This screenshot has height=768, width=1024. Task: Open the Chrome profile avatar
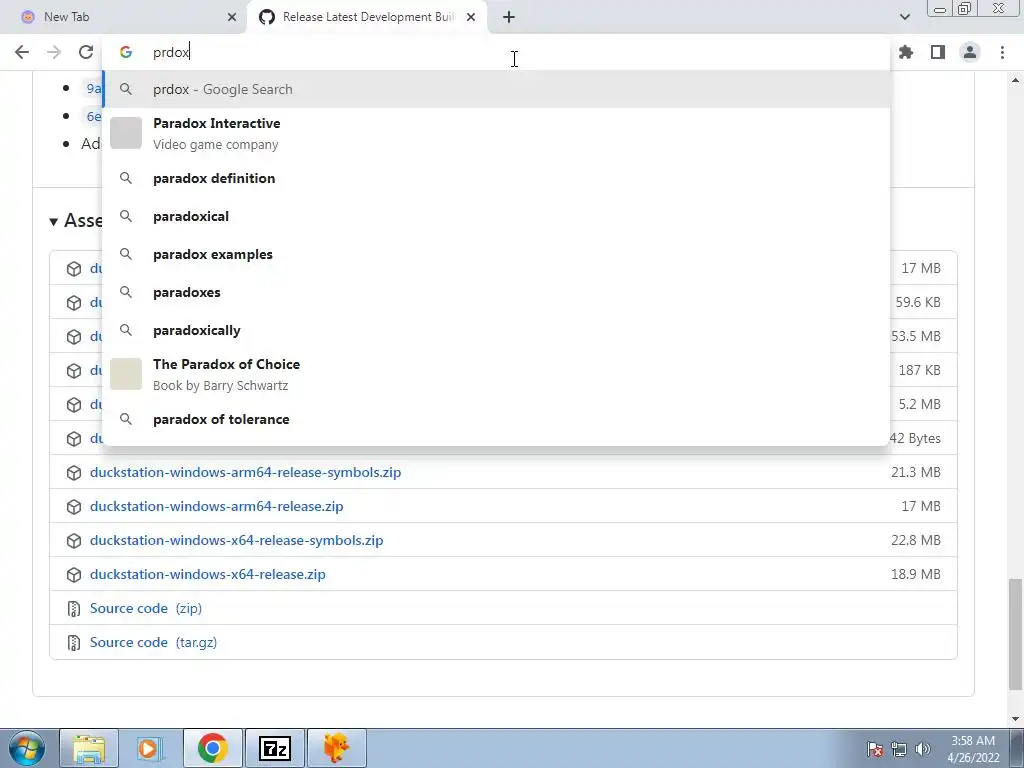[970, 52]
